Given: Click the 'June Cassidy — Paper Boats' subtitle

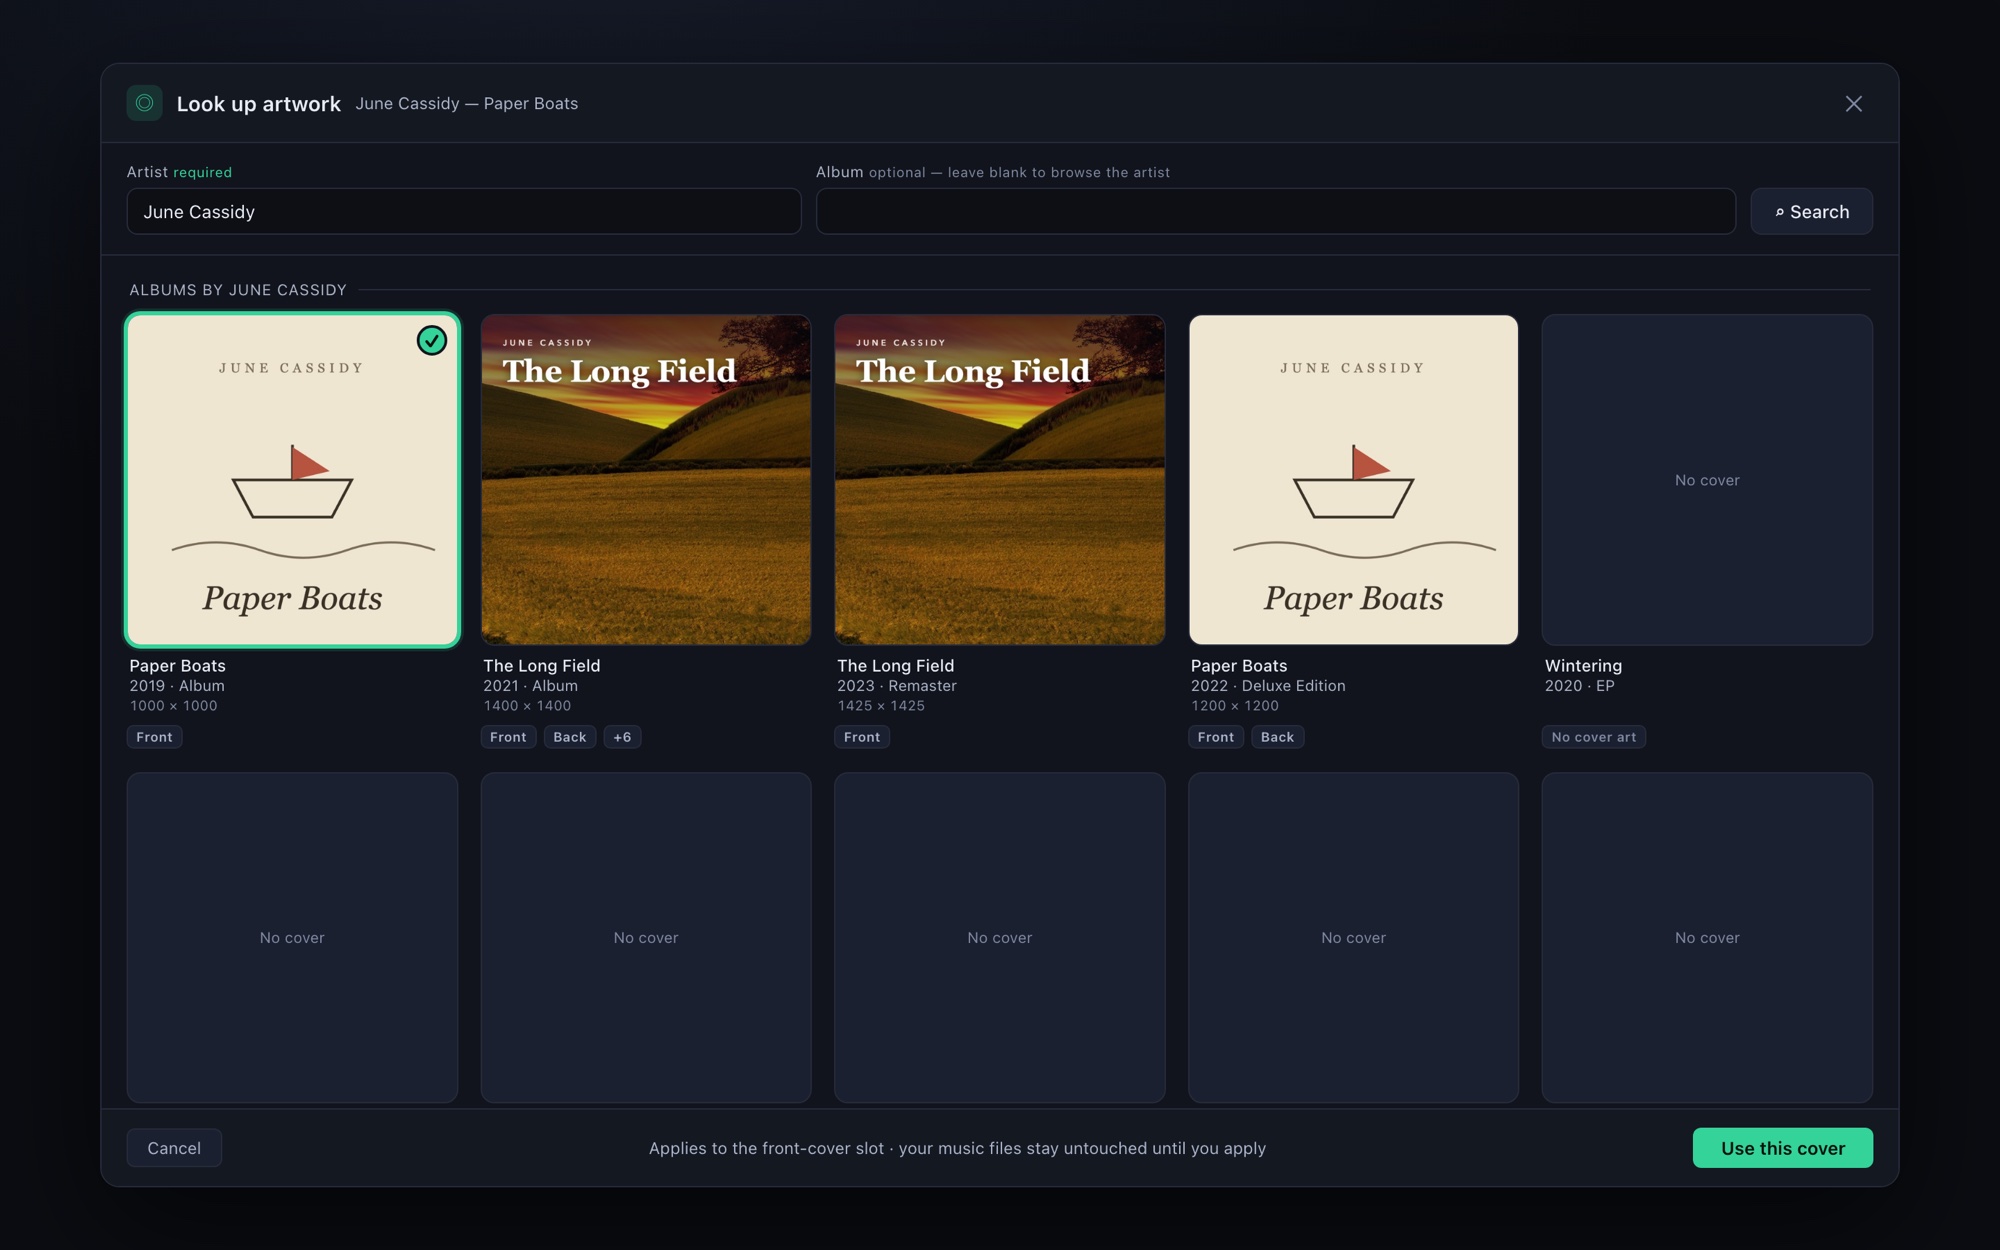Looking at the screenshot, I should 467,104.
